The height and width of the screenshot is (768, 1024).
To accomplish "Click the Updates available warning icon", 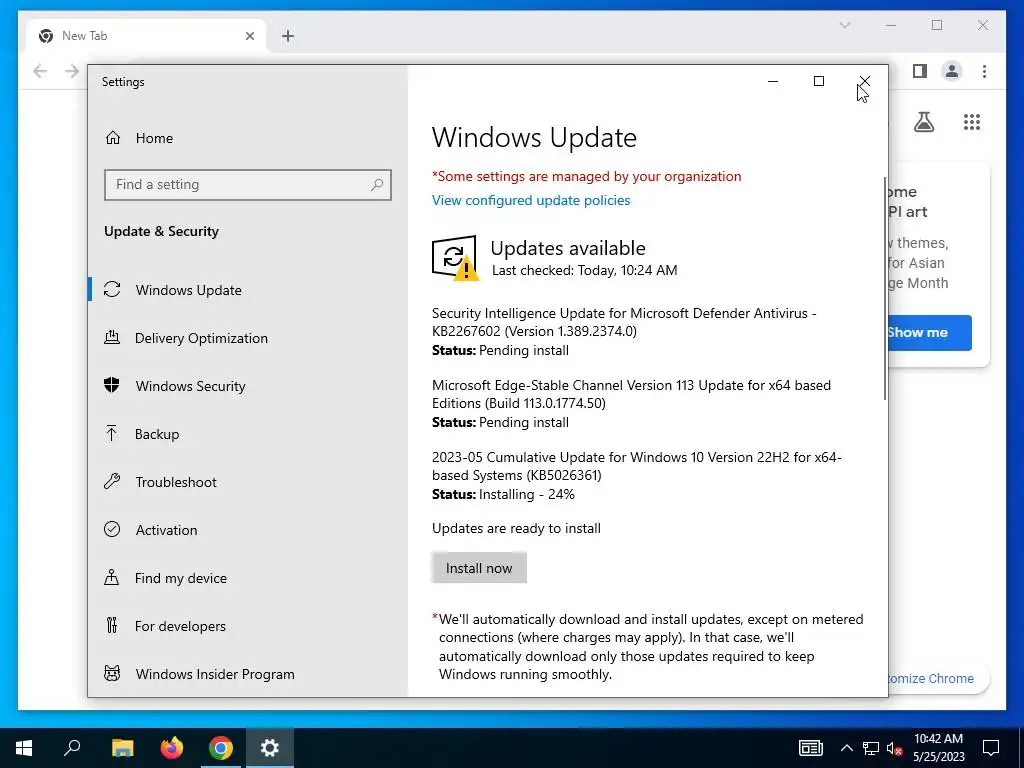I will point(455,258).
